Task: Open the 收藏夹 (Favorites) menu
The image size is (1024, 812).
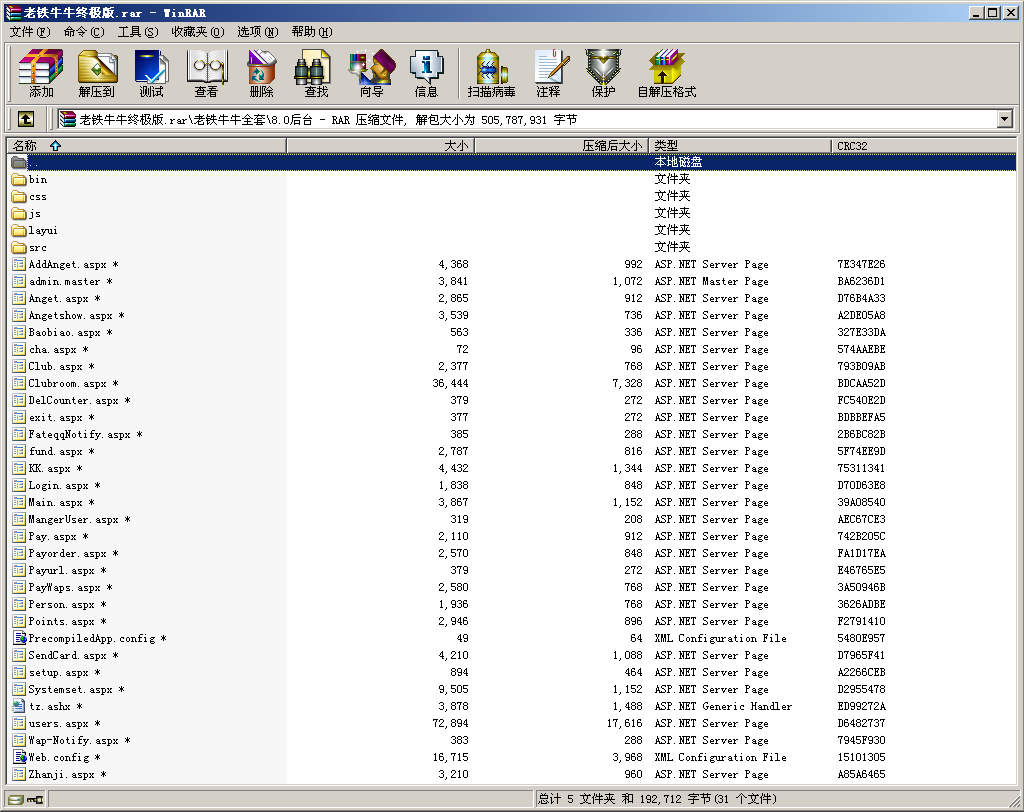Action: pos(196,32)
